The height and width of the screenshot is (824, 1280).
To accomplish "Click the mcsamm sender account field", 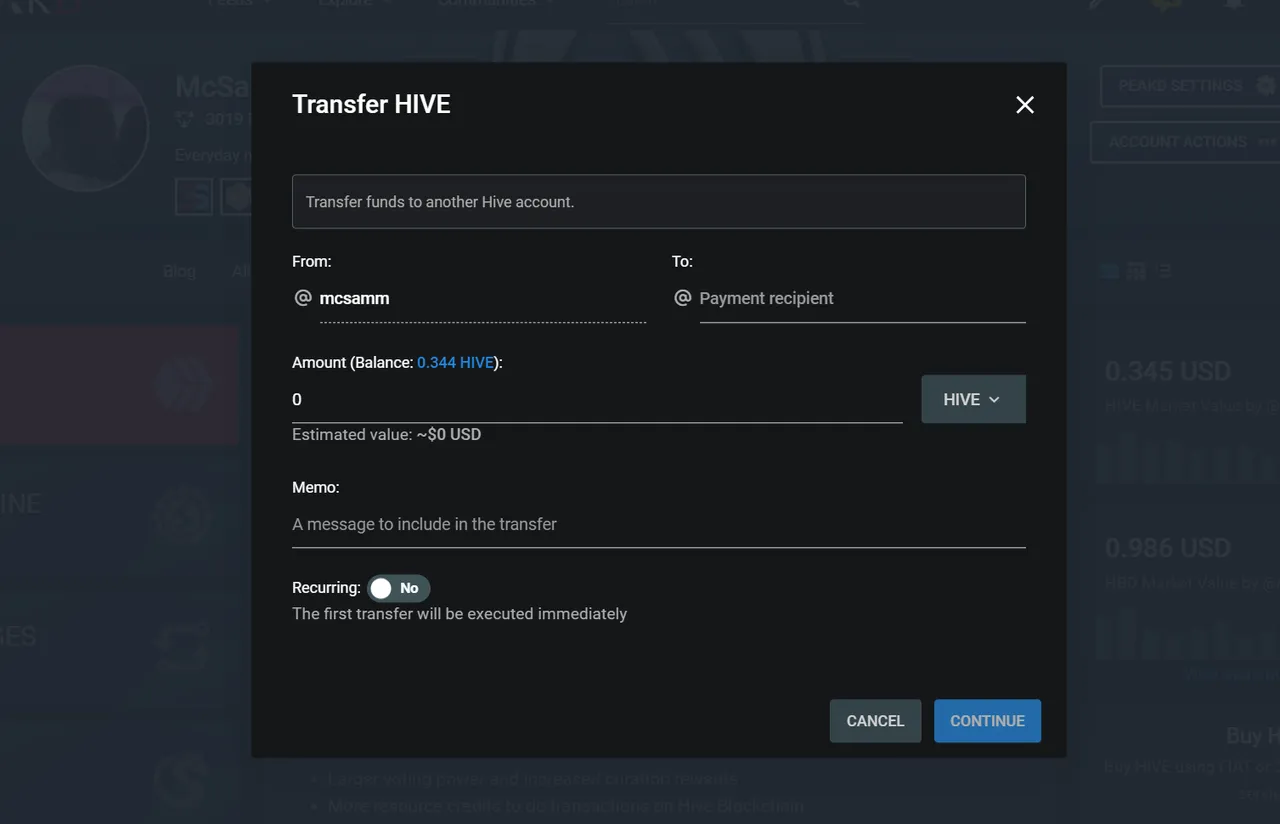I will pyautogui.click(x=482, y=298).
